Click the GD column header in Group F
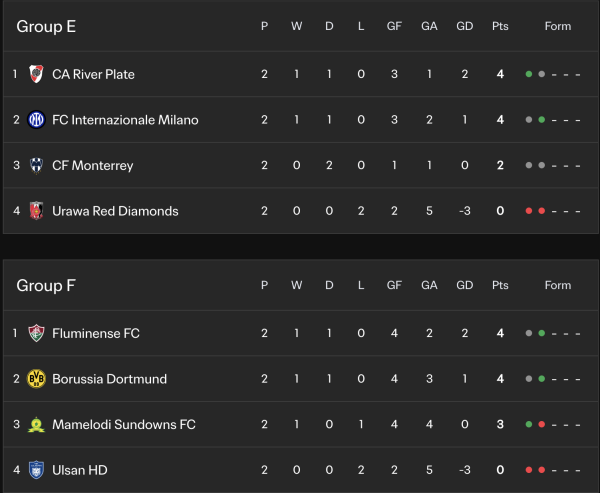 (x=465, y=286)
